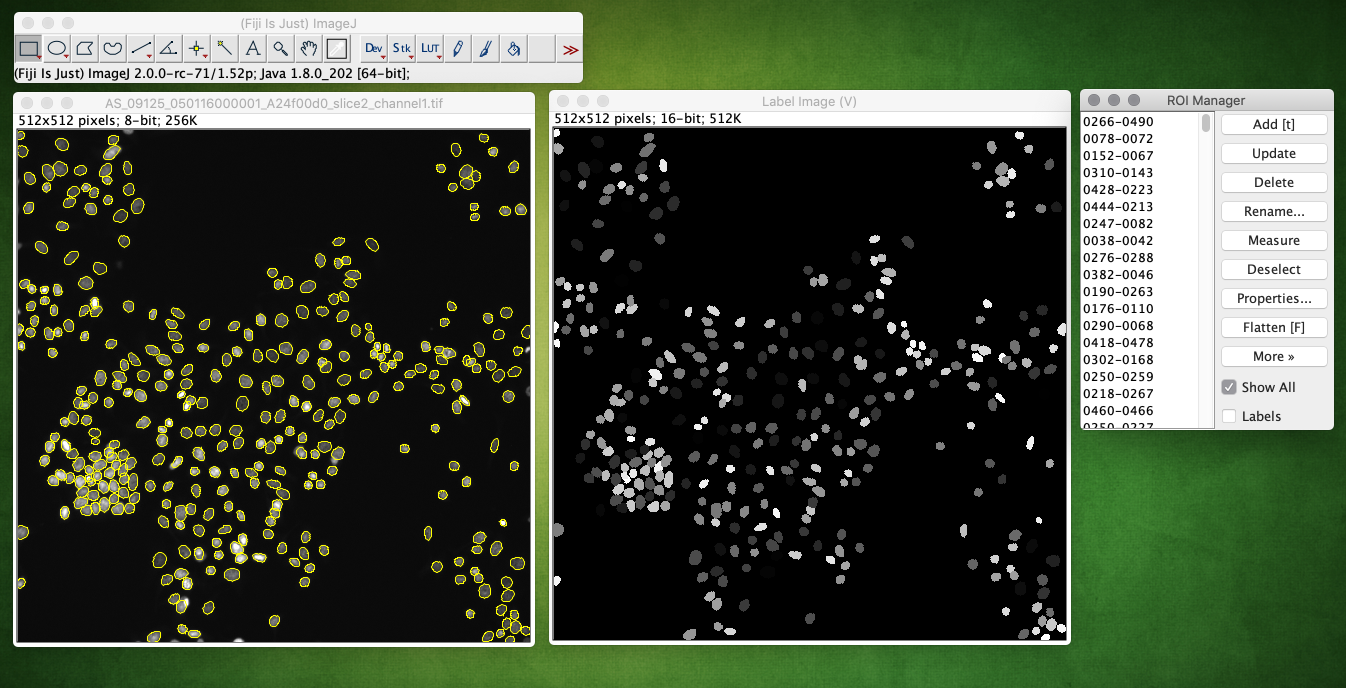Open the Dev developer menu
The width and height of the screenshot is (1346, 688).
click(374, 47)
